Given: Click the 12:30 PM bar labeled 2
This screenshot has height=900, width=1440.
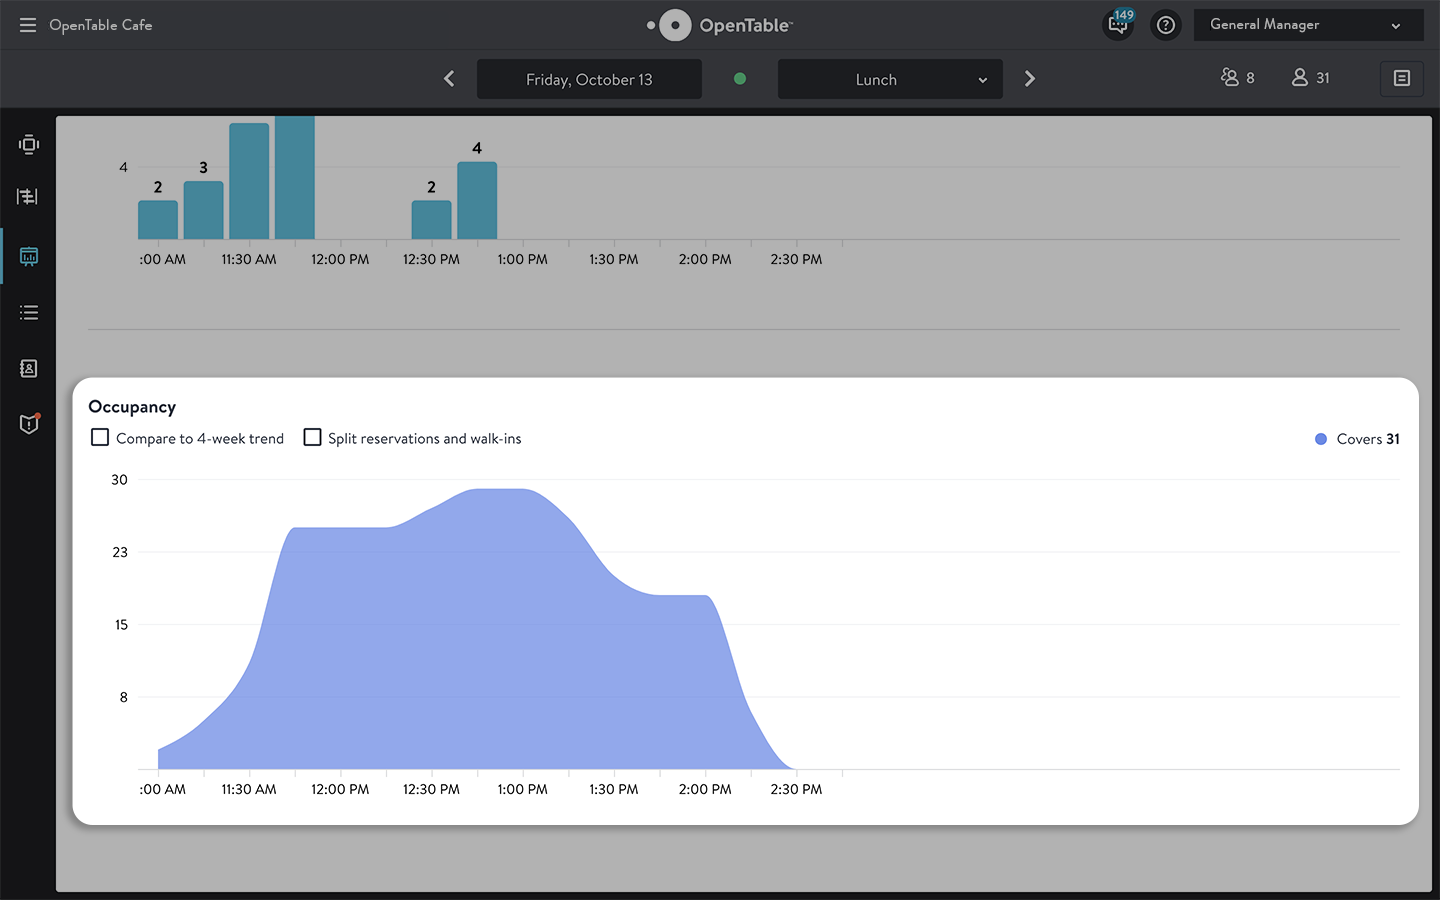Looking at the screenshot, I should tap(431, 220).
